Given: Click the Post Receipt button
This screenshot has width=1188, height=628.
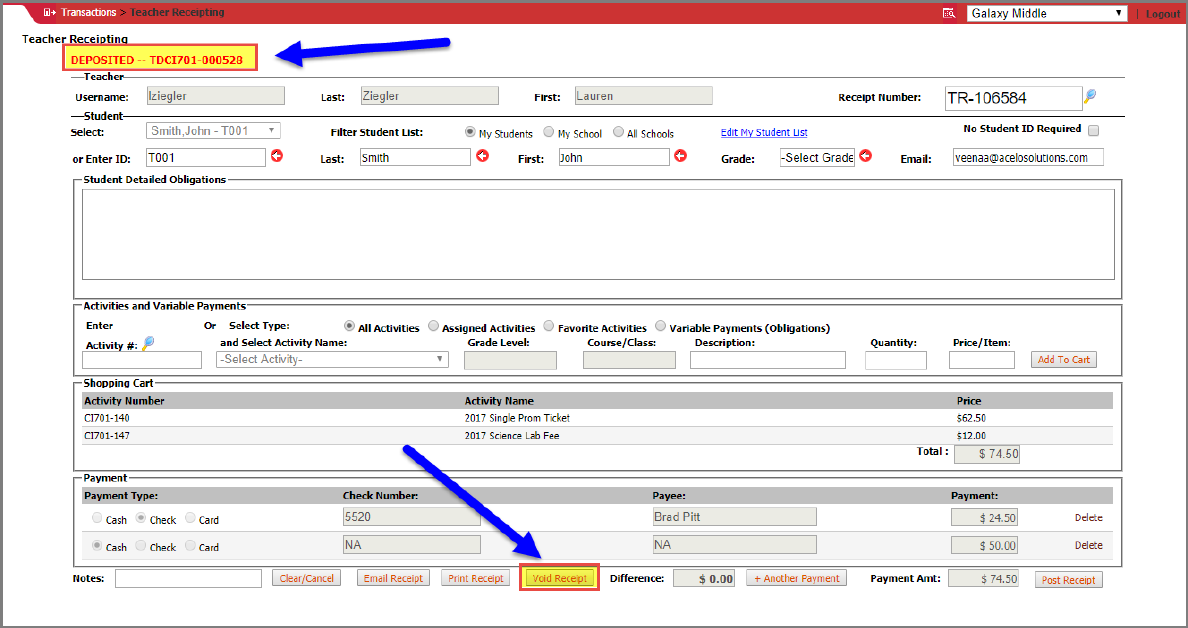Looking at the screenshot, I should click(x=1068, y=580).
